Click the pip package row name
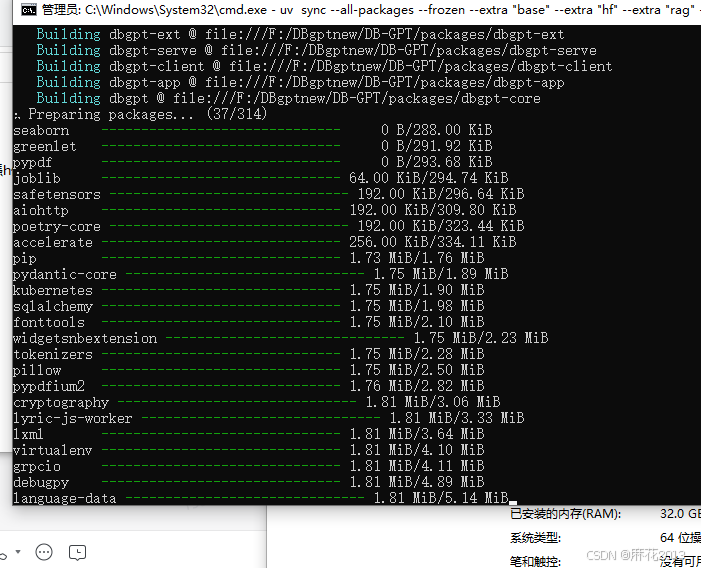The width and height of the screenshot is (701, 568). pos(25,259)
